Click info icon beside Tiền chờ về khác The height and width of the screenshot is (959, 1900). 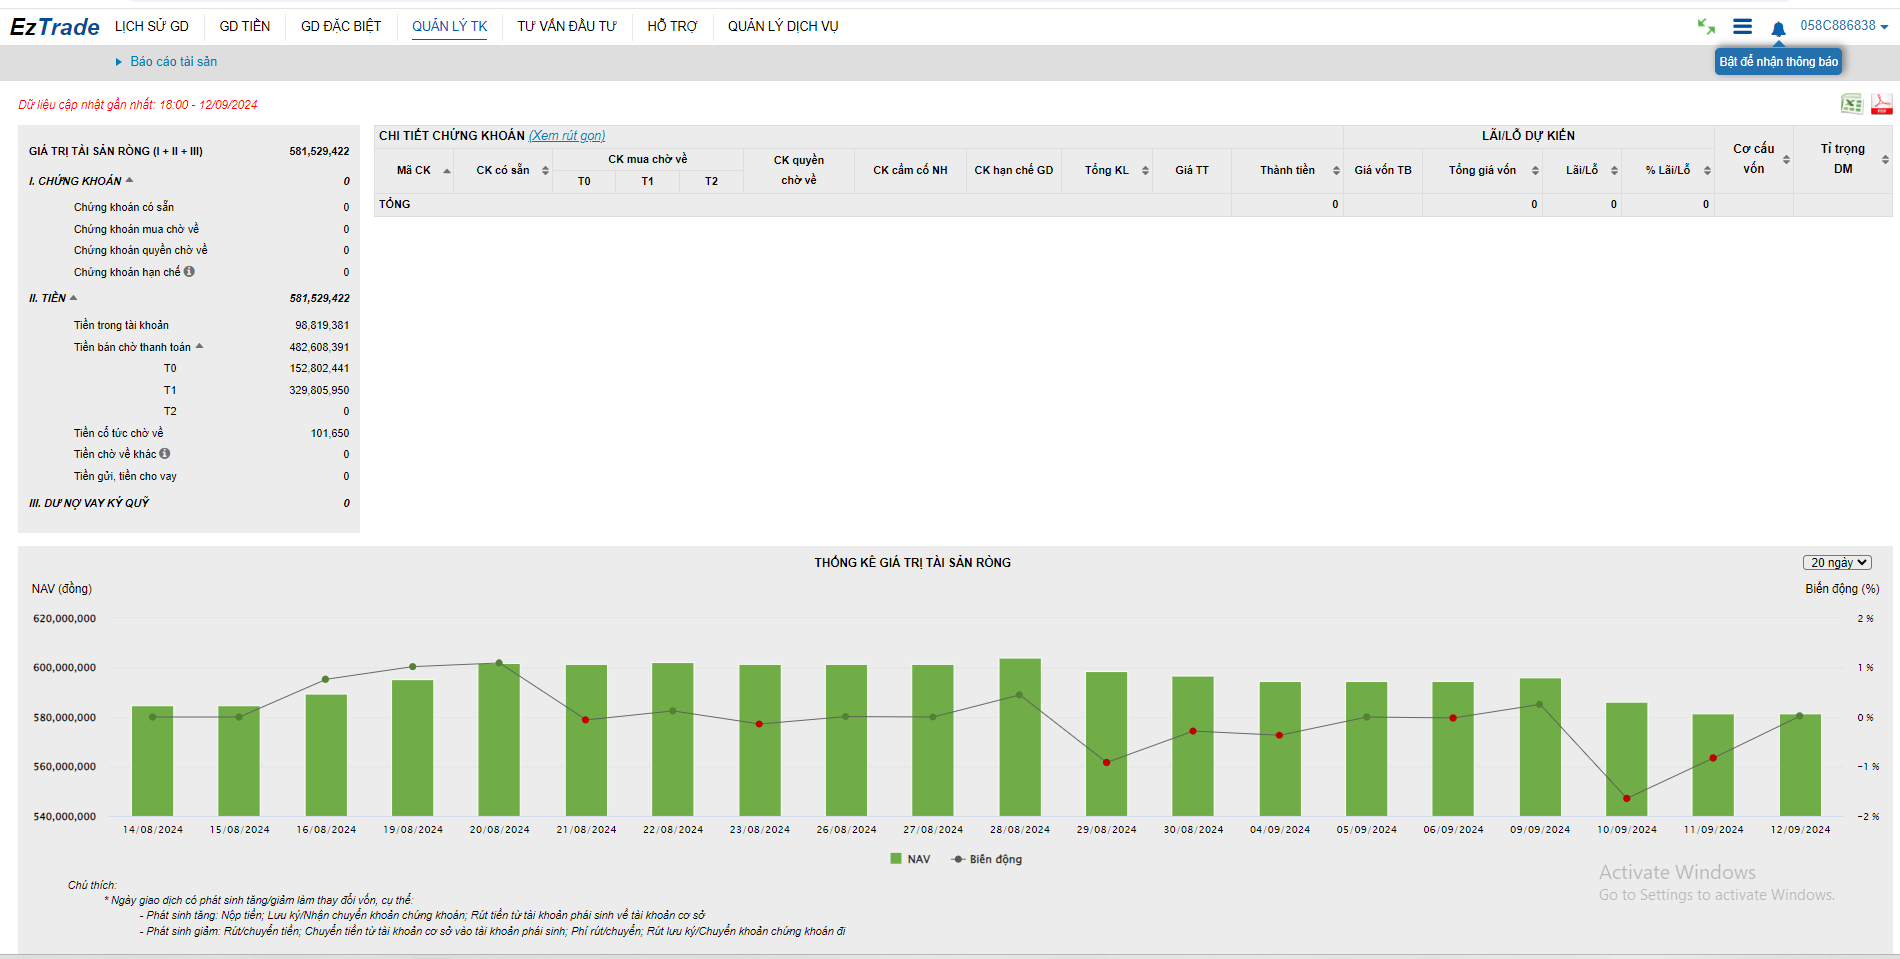point(165,453)
